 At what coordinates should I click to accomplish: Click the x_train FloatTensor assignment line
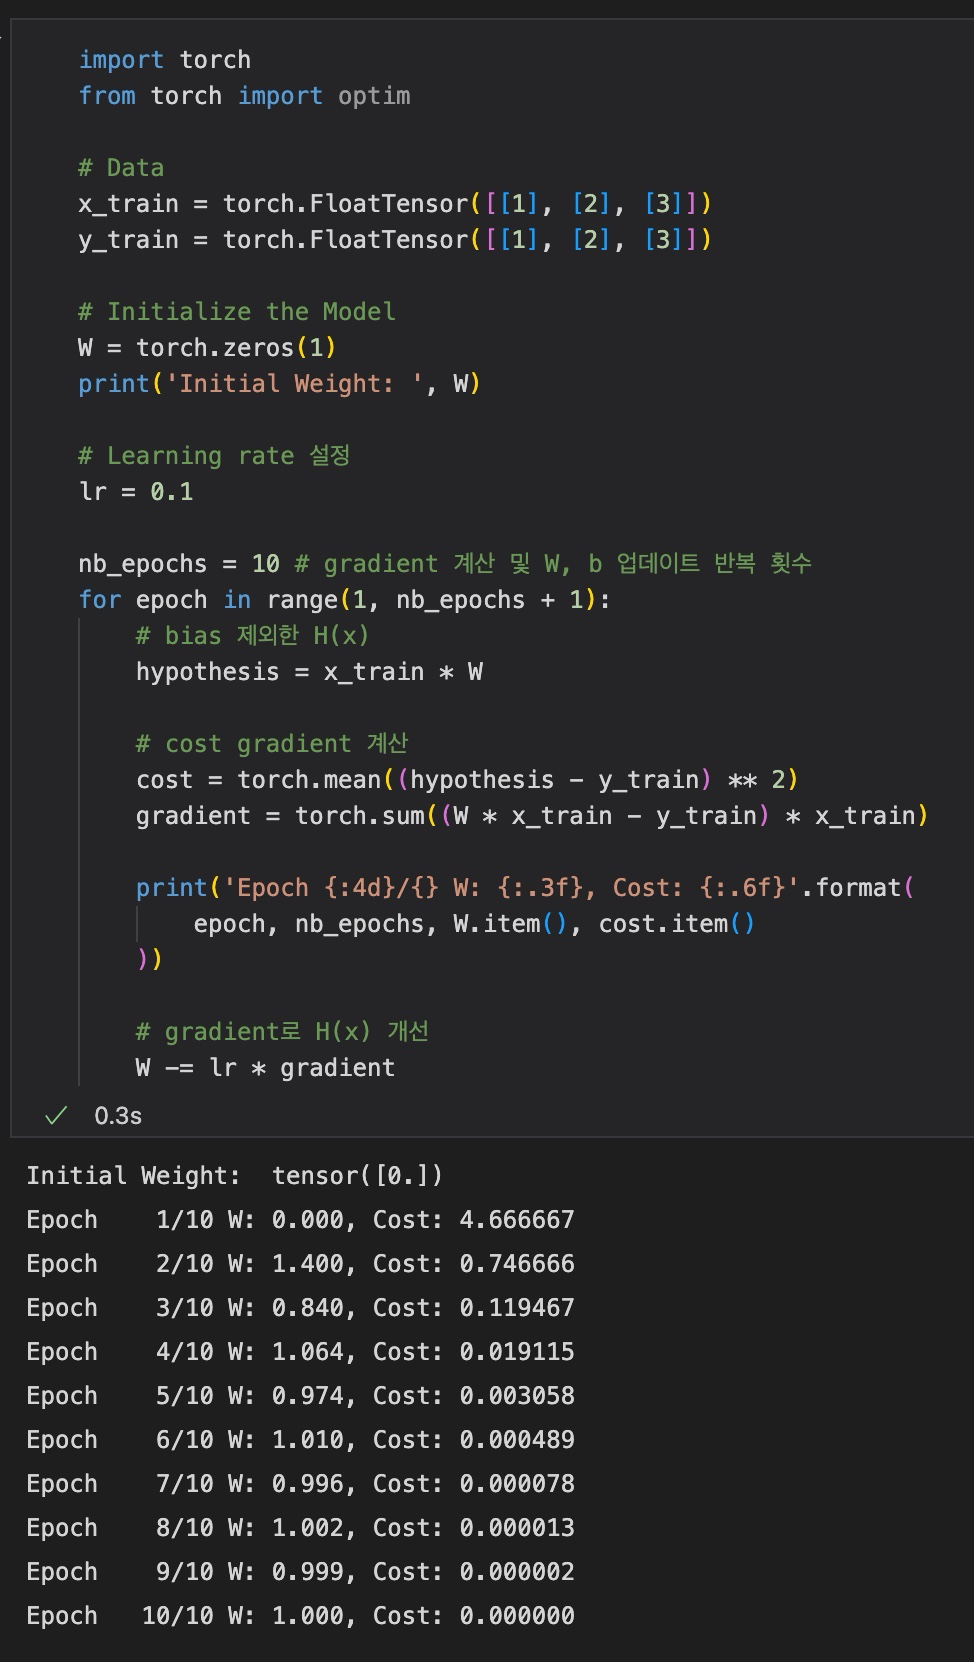[395, 204]
